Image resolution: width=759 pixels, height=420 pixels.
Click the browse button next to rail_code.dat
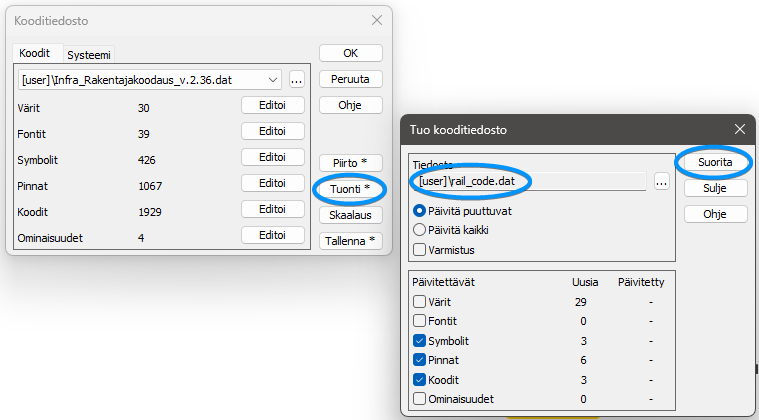pyautogui.click(x=661, y=181)
